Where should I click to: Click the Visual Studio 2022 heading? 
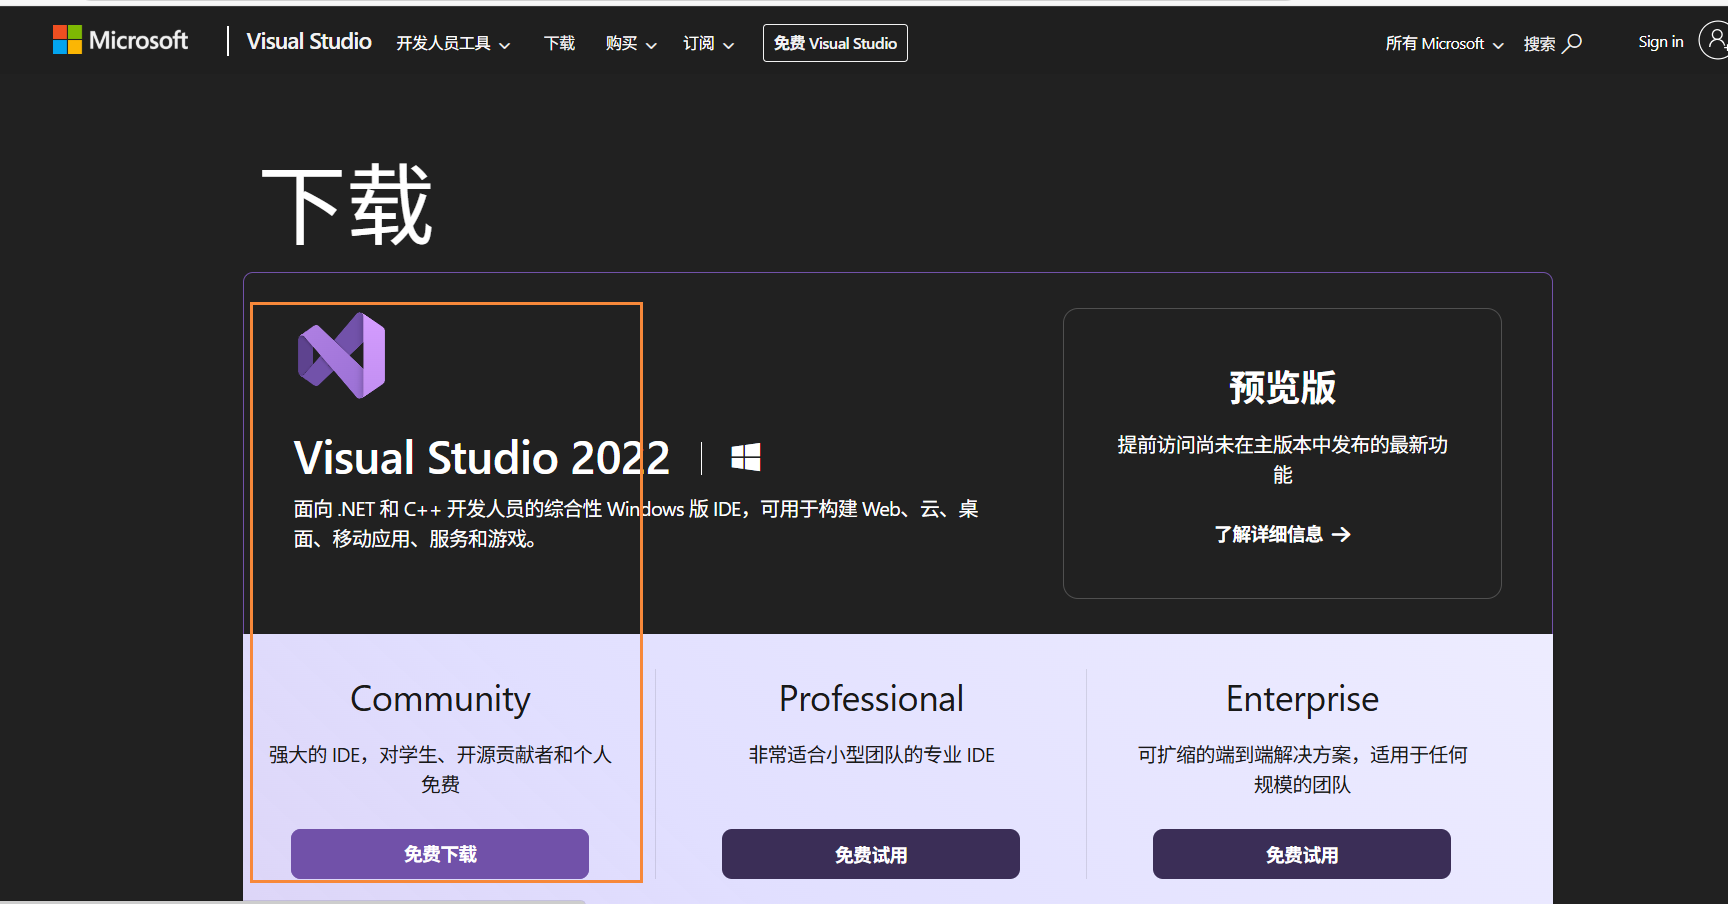pos(482,458)
